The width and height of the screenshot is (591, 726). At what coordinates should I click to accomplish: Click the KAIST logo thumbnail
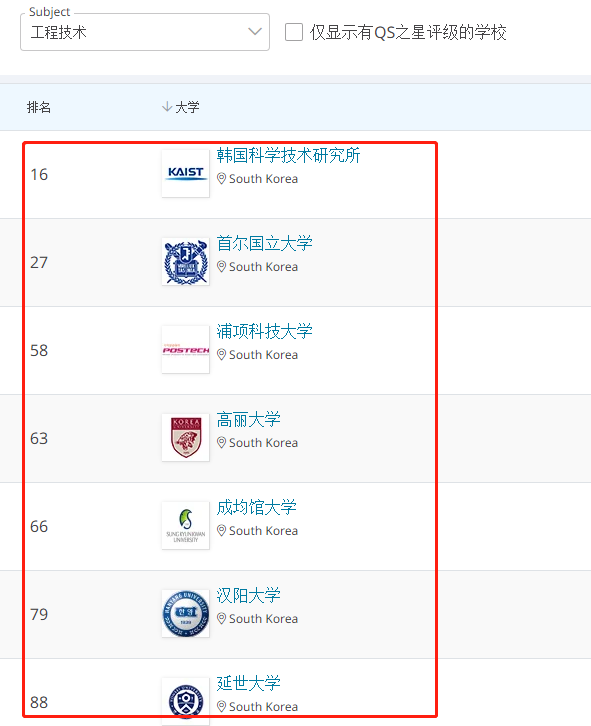point(185,174)
